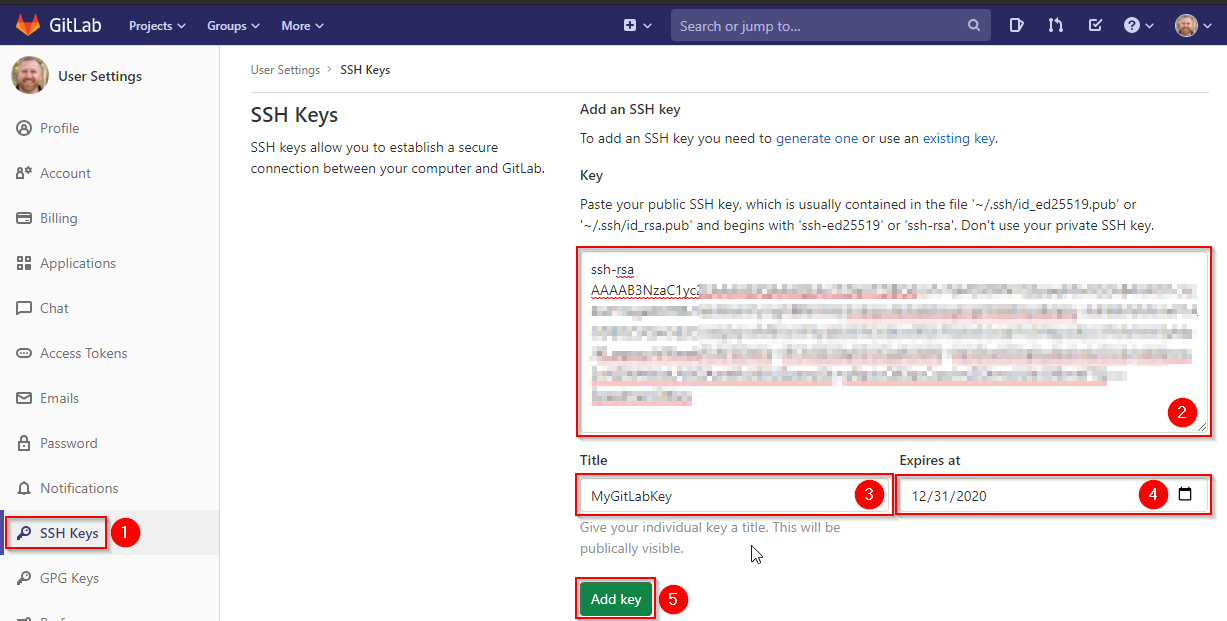This screenshot has width=1227, height=621.
Task: Open the Groups menu
Action: tap(233, 26)
